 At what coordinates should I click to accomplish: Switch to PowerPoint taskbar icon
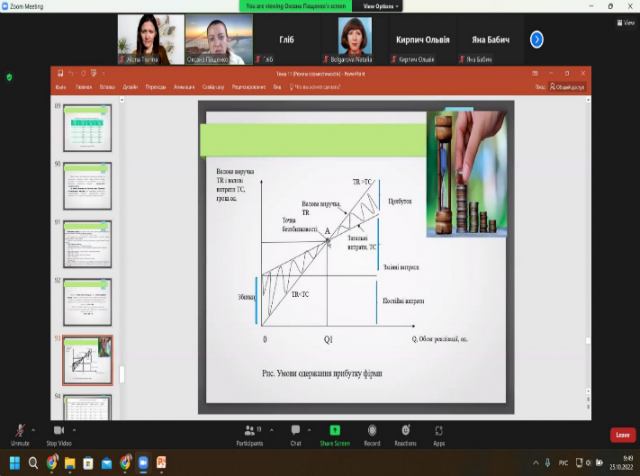point(161,463)
